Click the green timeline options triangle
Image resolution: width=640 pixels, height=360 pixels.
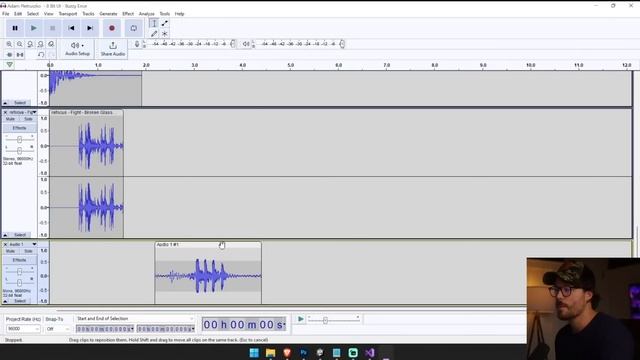pyautogui.click(x=9, y=65)
